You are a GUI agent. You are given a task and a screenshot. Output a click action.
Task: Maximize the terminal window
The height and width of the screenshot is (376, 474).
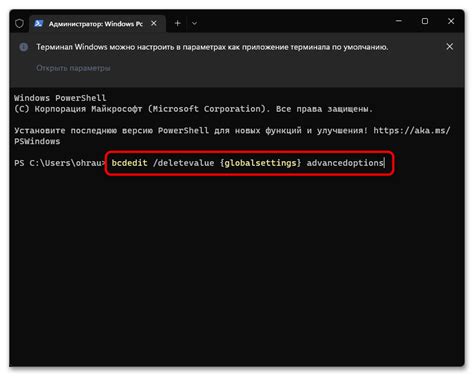(425, 21)
